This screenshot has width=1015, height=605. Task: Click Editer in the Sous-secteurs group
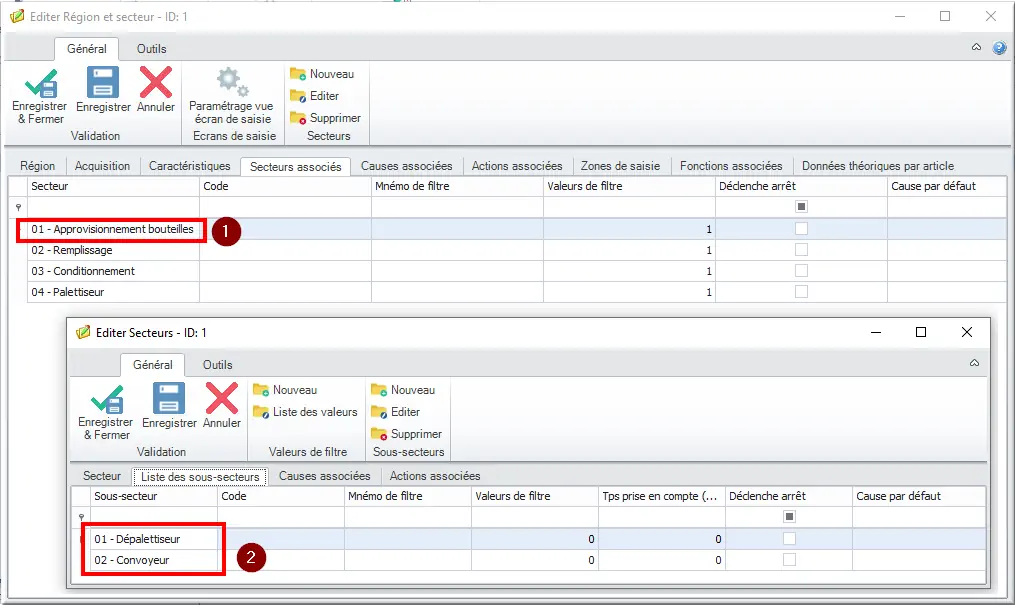pos(396,412)
